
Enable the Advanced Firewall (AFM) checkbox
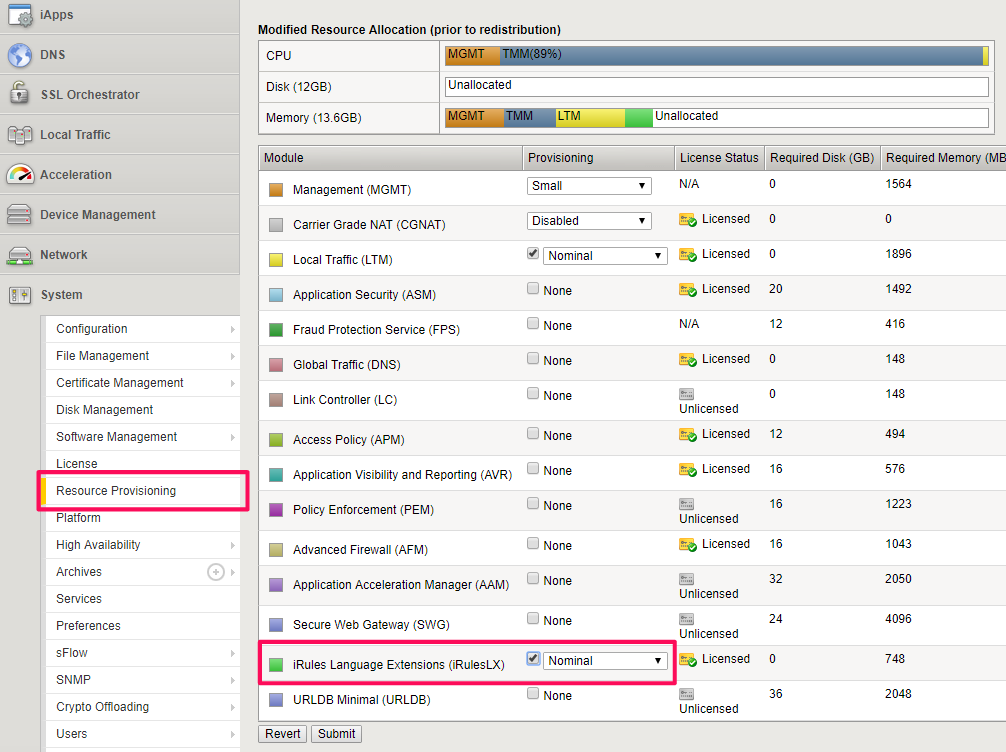point(533,543)
